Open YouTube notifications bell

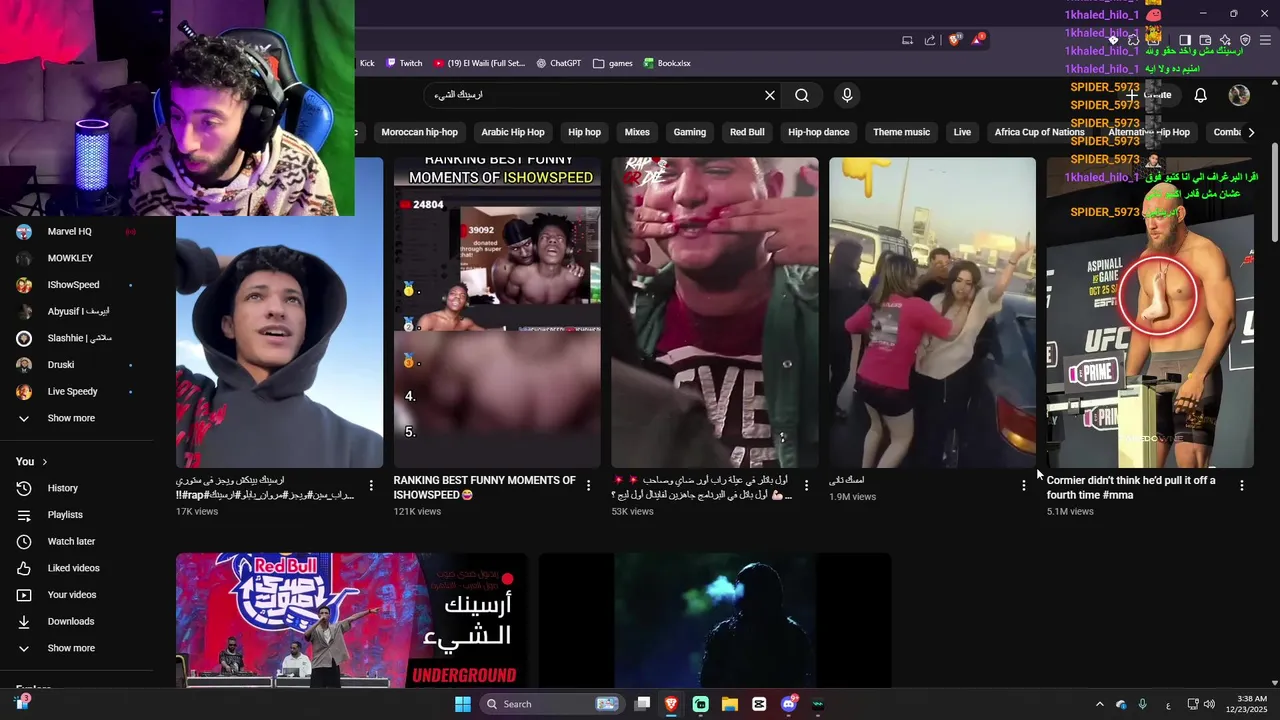click(x=1200, y=95)
